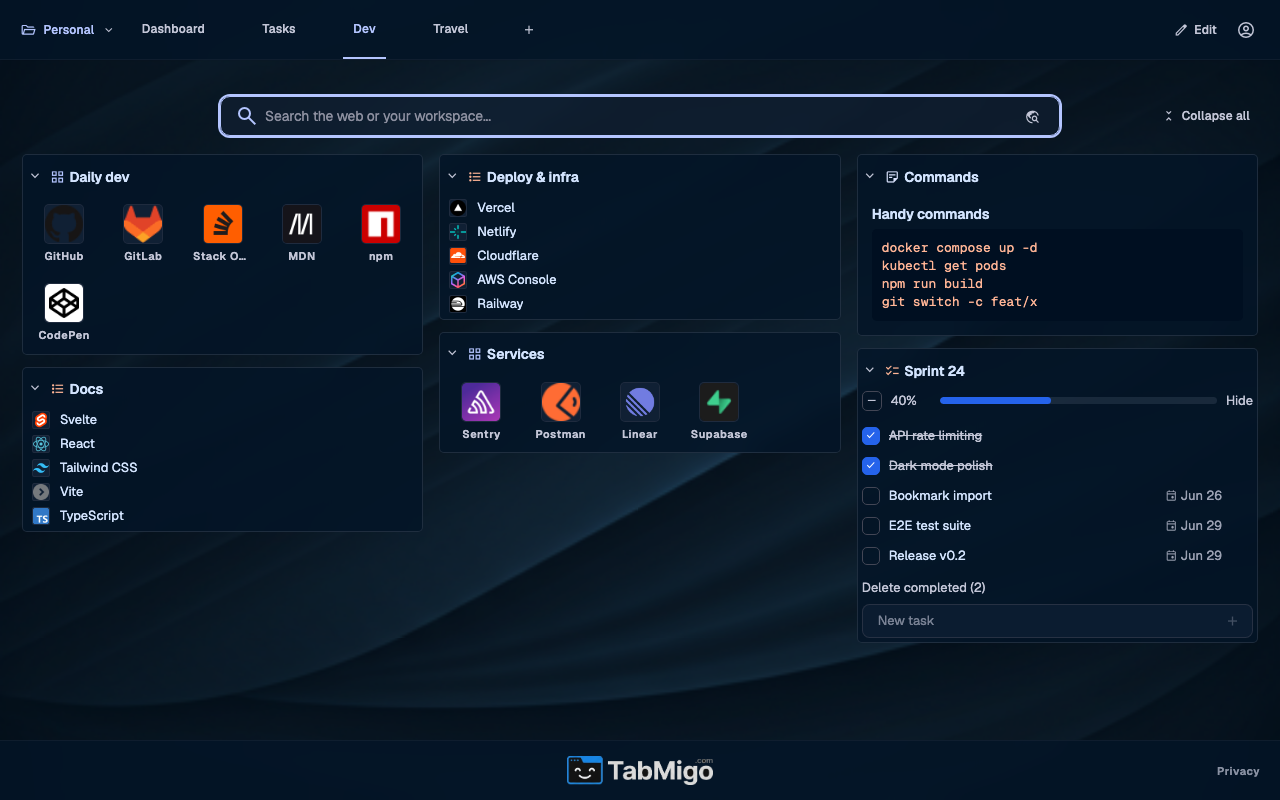Viewport: 1280px width, 800px height.
Task: Click the Vite icon in Docs
Action: point(41,492)
